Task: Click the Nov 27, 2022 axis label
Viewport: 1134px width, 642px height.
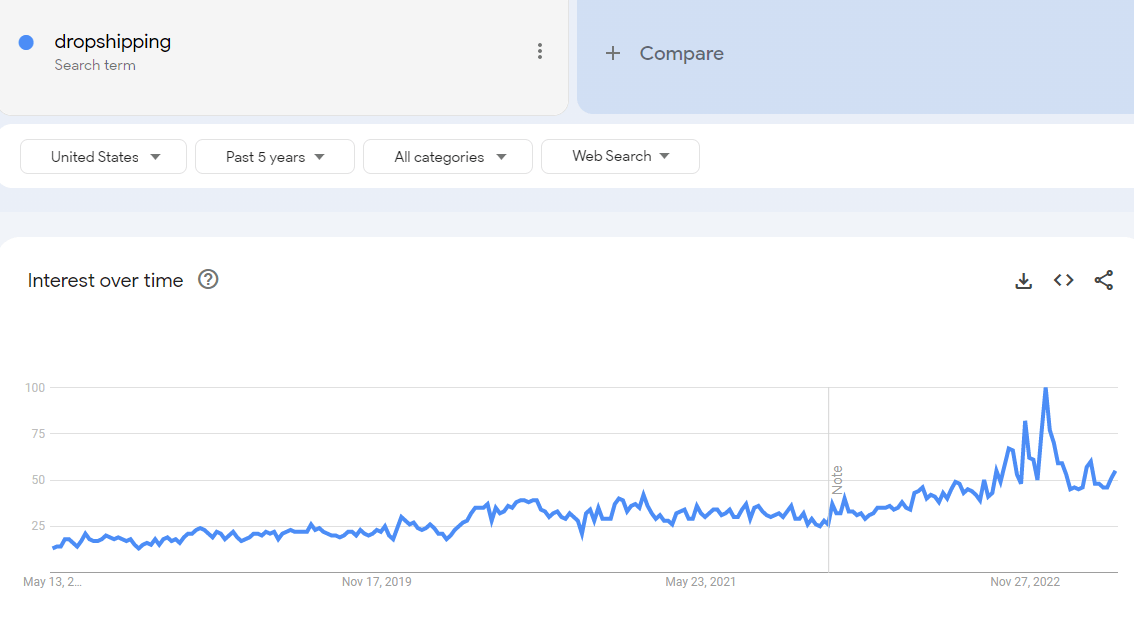Action: pyautogui.click(x=1025, y=581)
